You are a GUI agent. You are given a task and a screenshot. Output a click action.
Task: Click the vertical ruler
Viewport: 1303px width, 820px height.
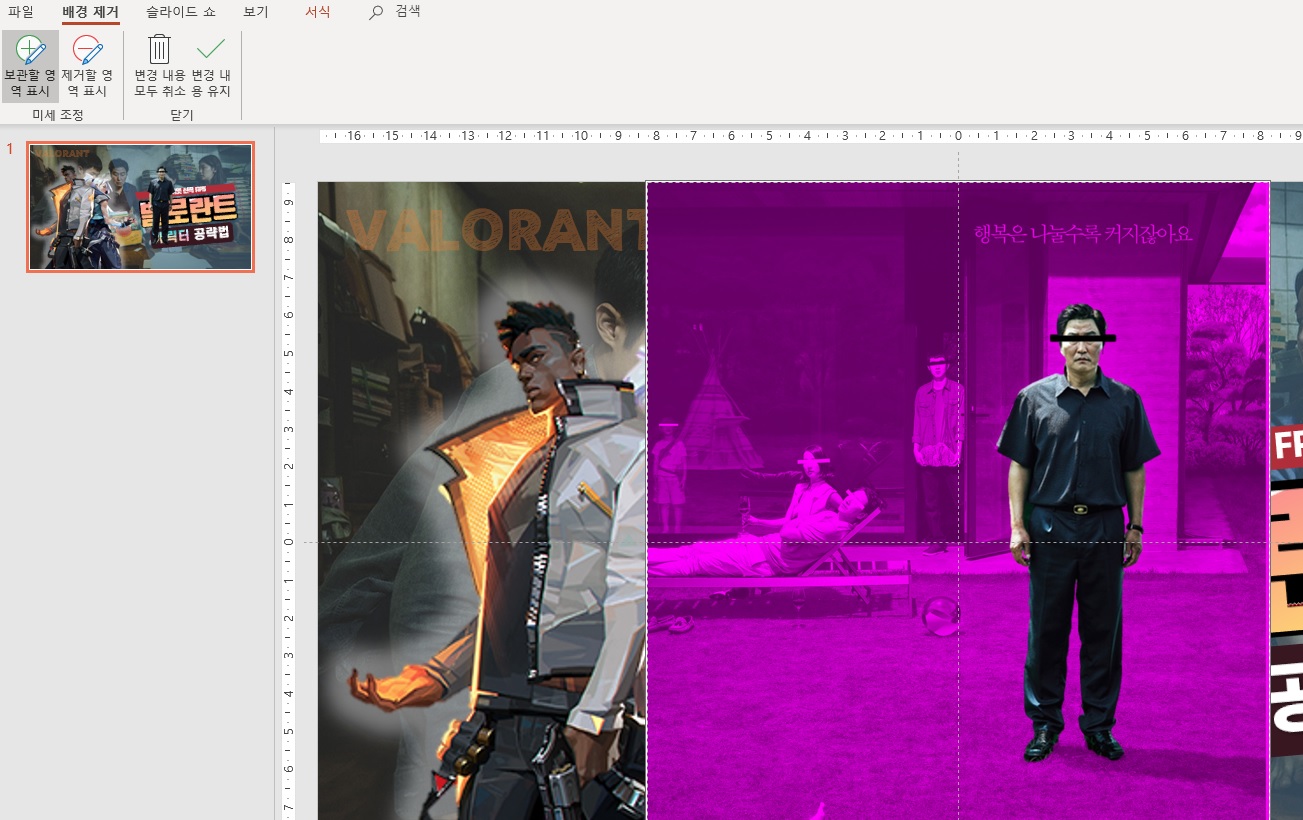[x=288, y=500]
